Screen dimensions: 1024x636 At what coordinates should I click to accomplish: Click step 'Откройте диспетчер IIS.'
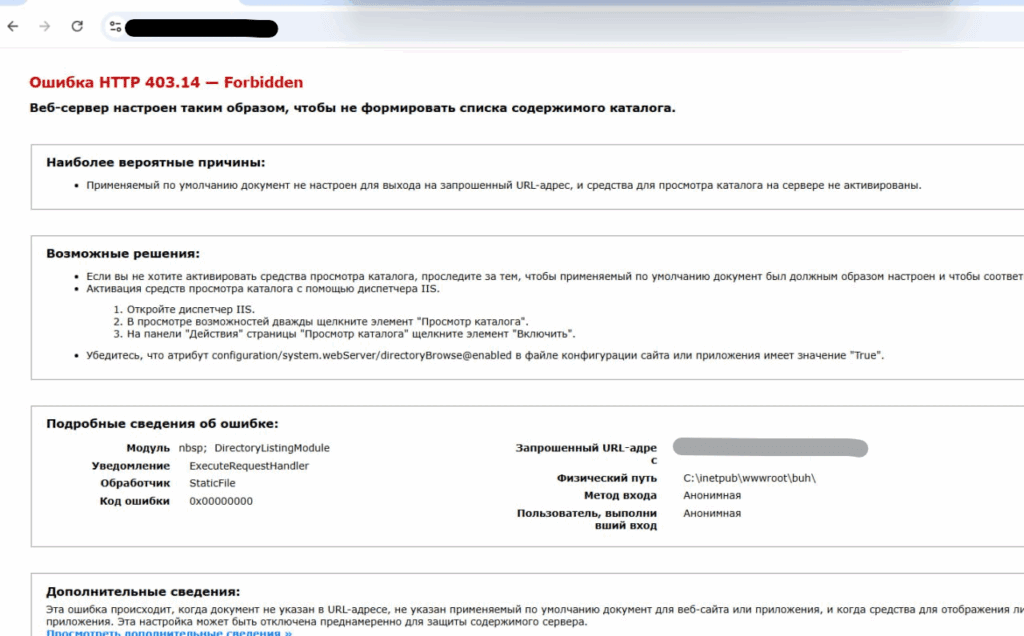[x=191, y=310]
